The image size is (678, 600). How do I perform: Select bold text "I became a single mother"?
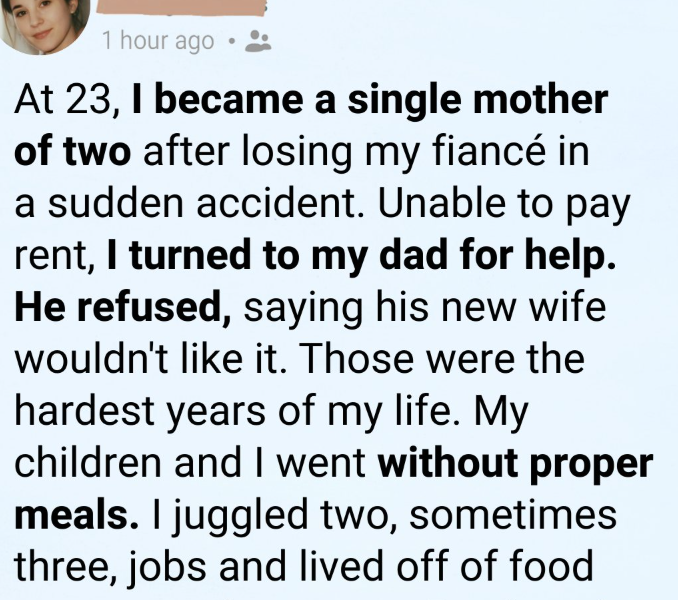368,101
